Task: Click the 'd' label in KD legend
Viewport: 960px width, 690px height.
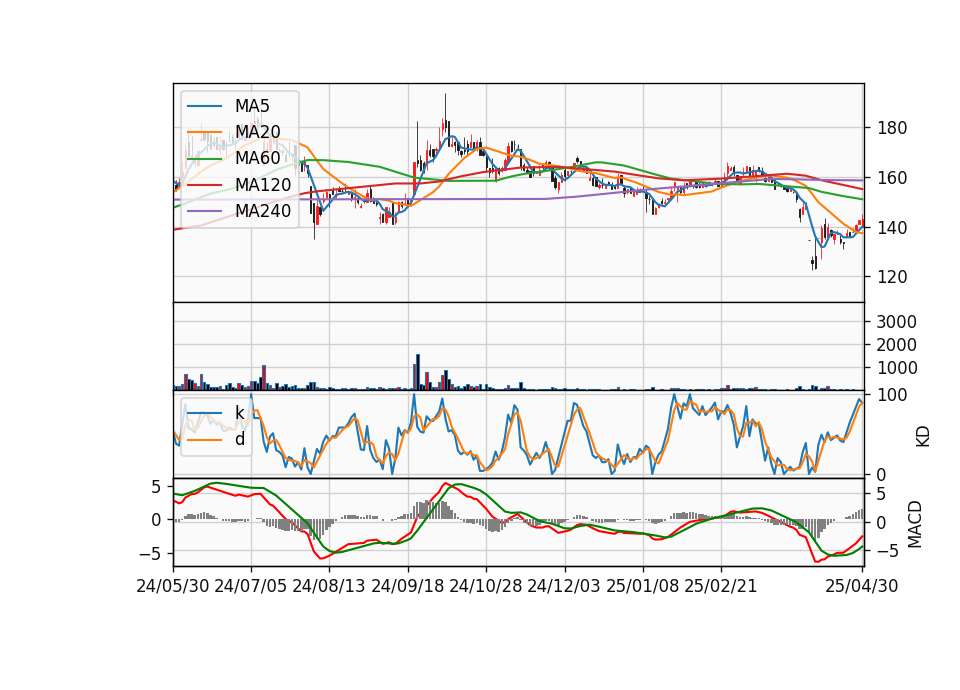Action: 240,439
